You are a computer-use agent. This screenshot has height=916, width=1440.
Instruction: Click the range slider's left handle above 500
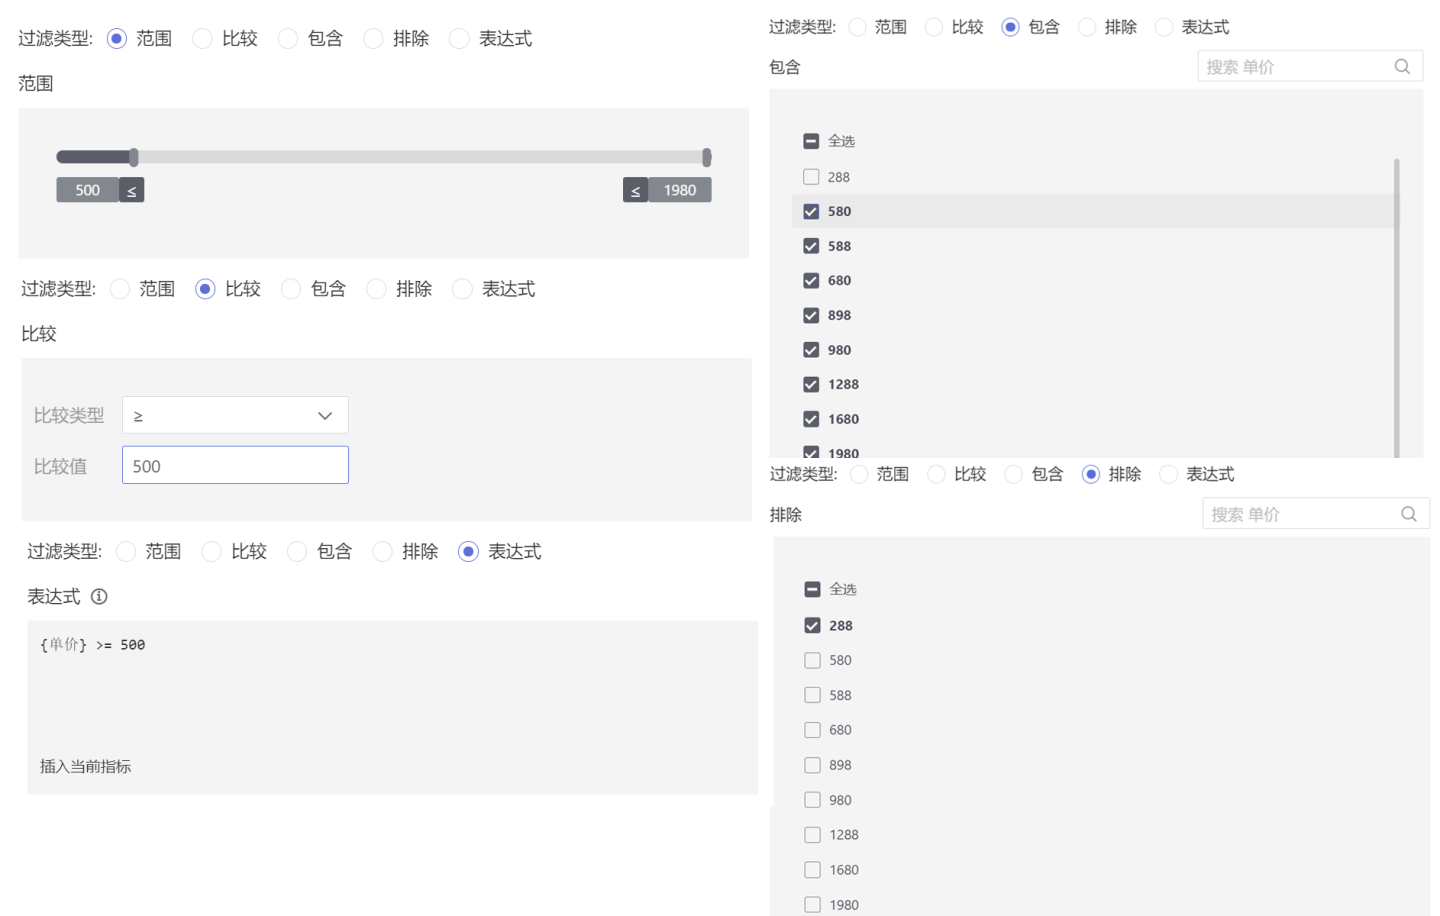(134, 157)
